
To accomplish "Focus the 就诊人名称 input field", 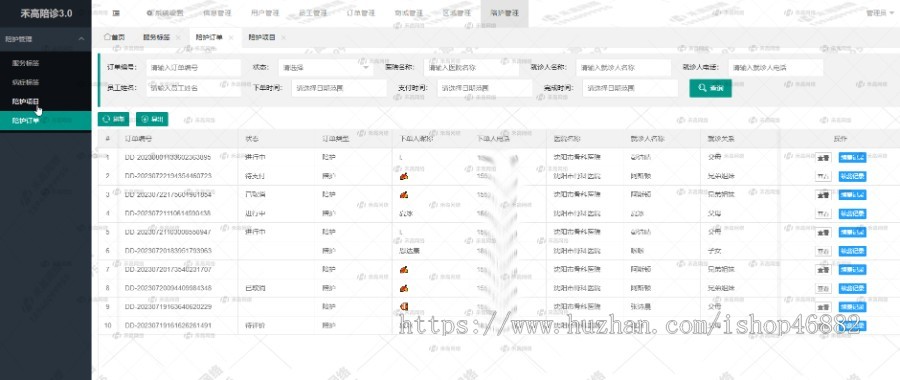I will [623, 67].
